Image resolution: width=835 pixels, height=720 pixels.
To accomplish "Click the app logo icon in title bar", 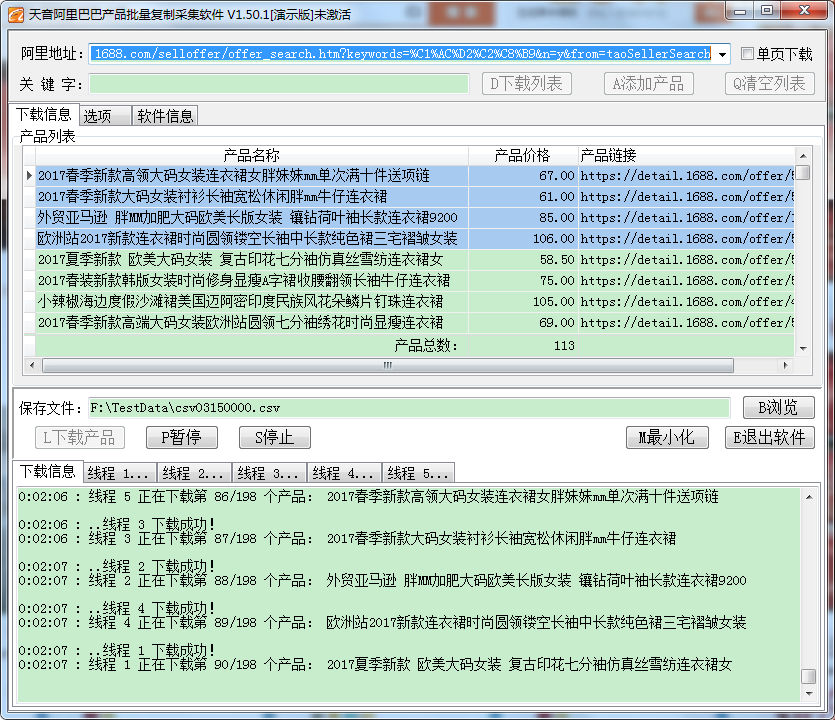I will point(16,14).
